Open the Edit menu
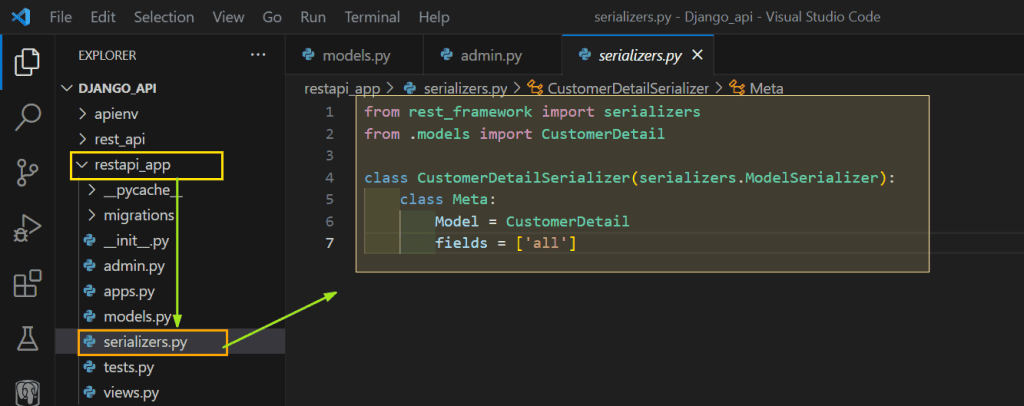 click(103, 17)
